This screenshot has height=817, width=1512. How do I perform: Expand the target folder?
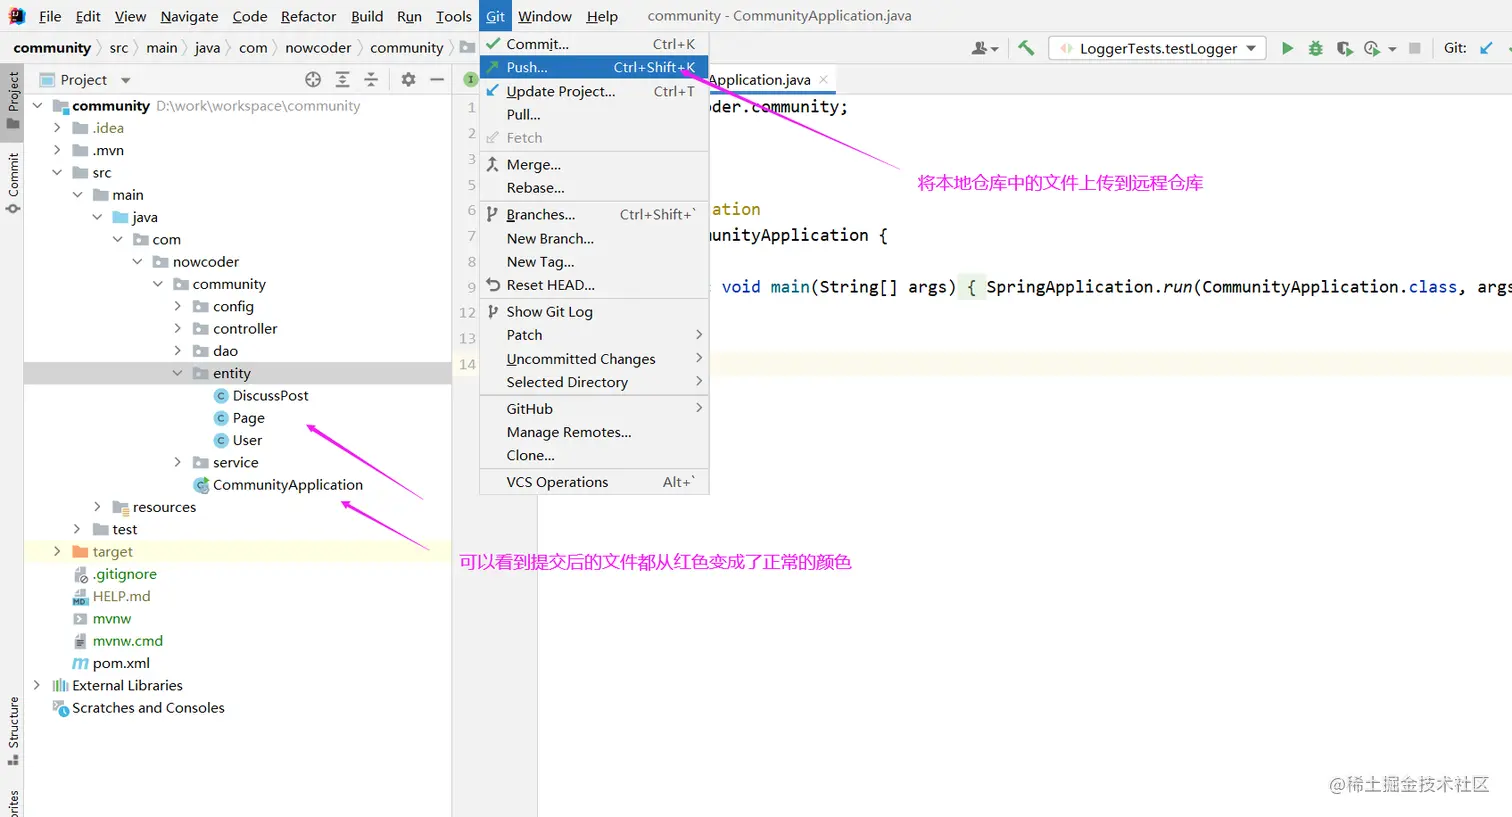57,551
